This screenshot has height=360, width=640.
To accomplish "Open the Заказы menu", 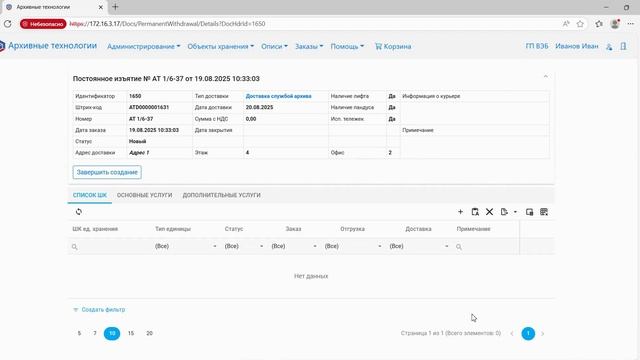I will pyautogui.click(x=309, y=47).
